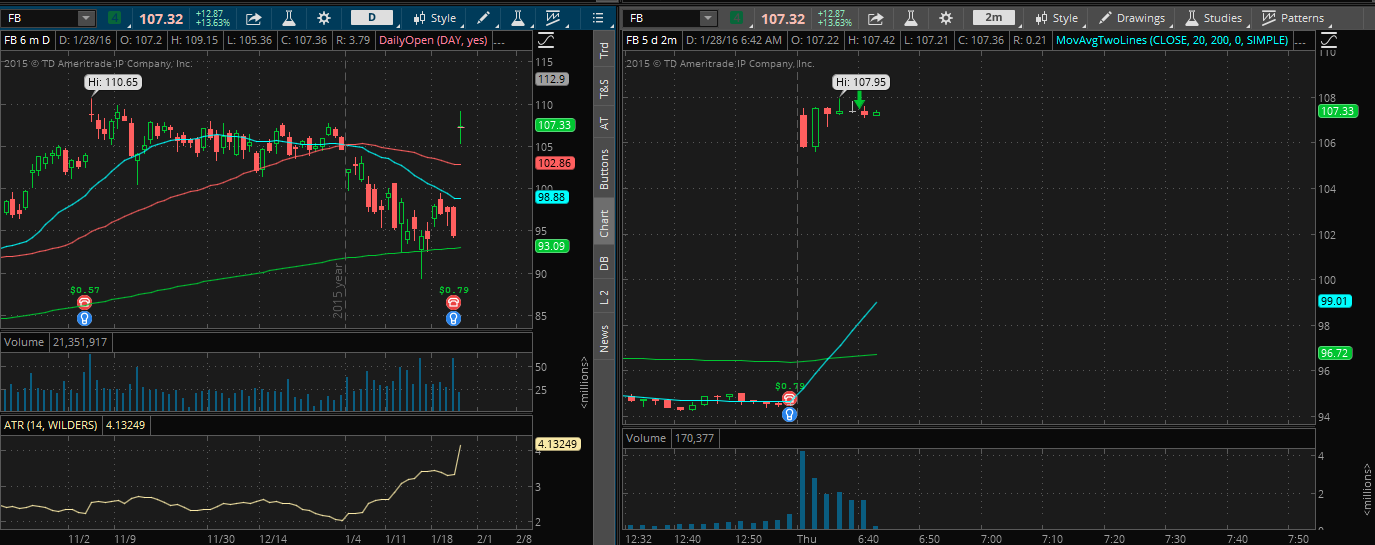Open the Style menu on left chart
1375x545 pixels.
pyautogui.click(x=434, y=18)
